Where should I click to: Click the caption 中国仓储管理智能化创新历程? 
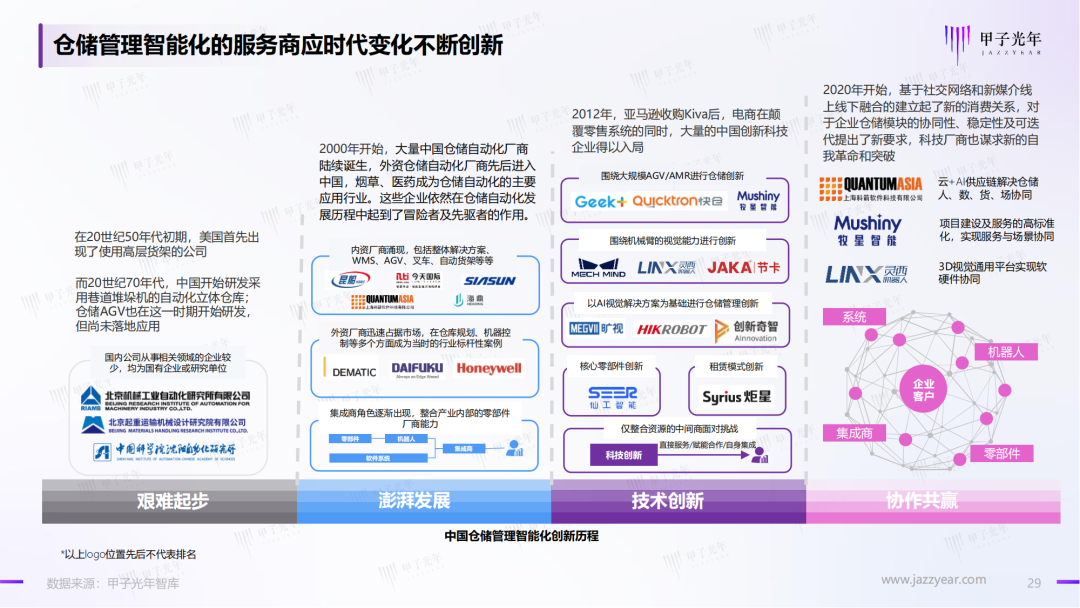tap(521, 536)
